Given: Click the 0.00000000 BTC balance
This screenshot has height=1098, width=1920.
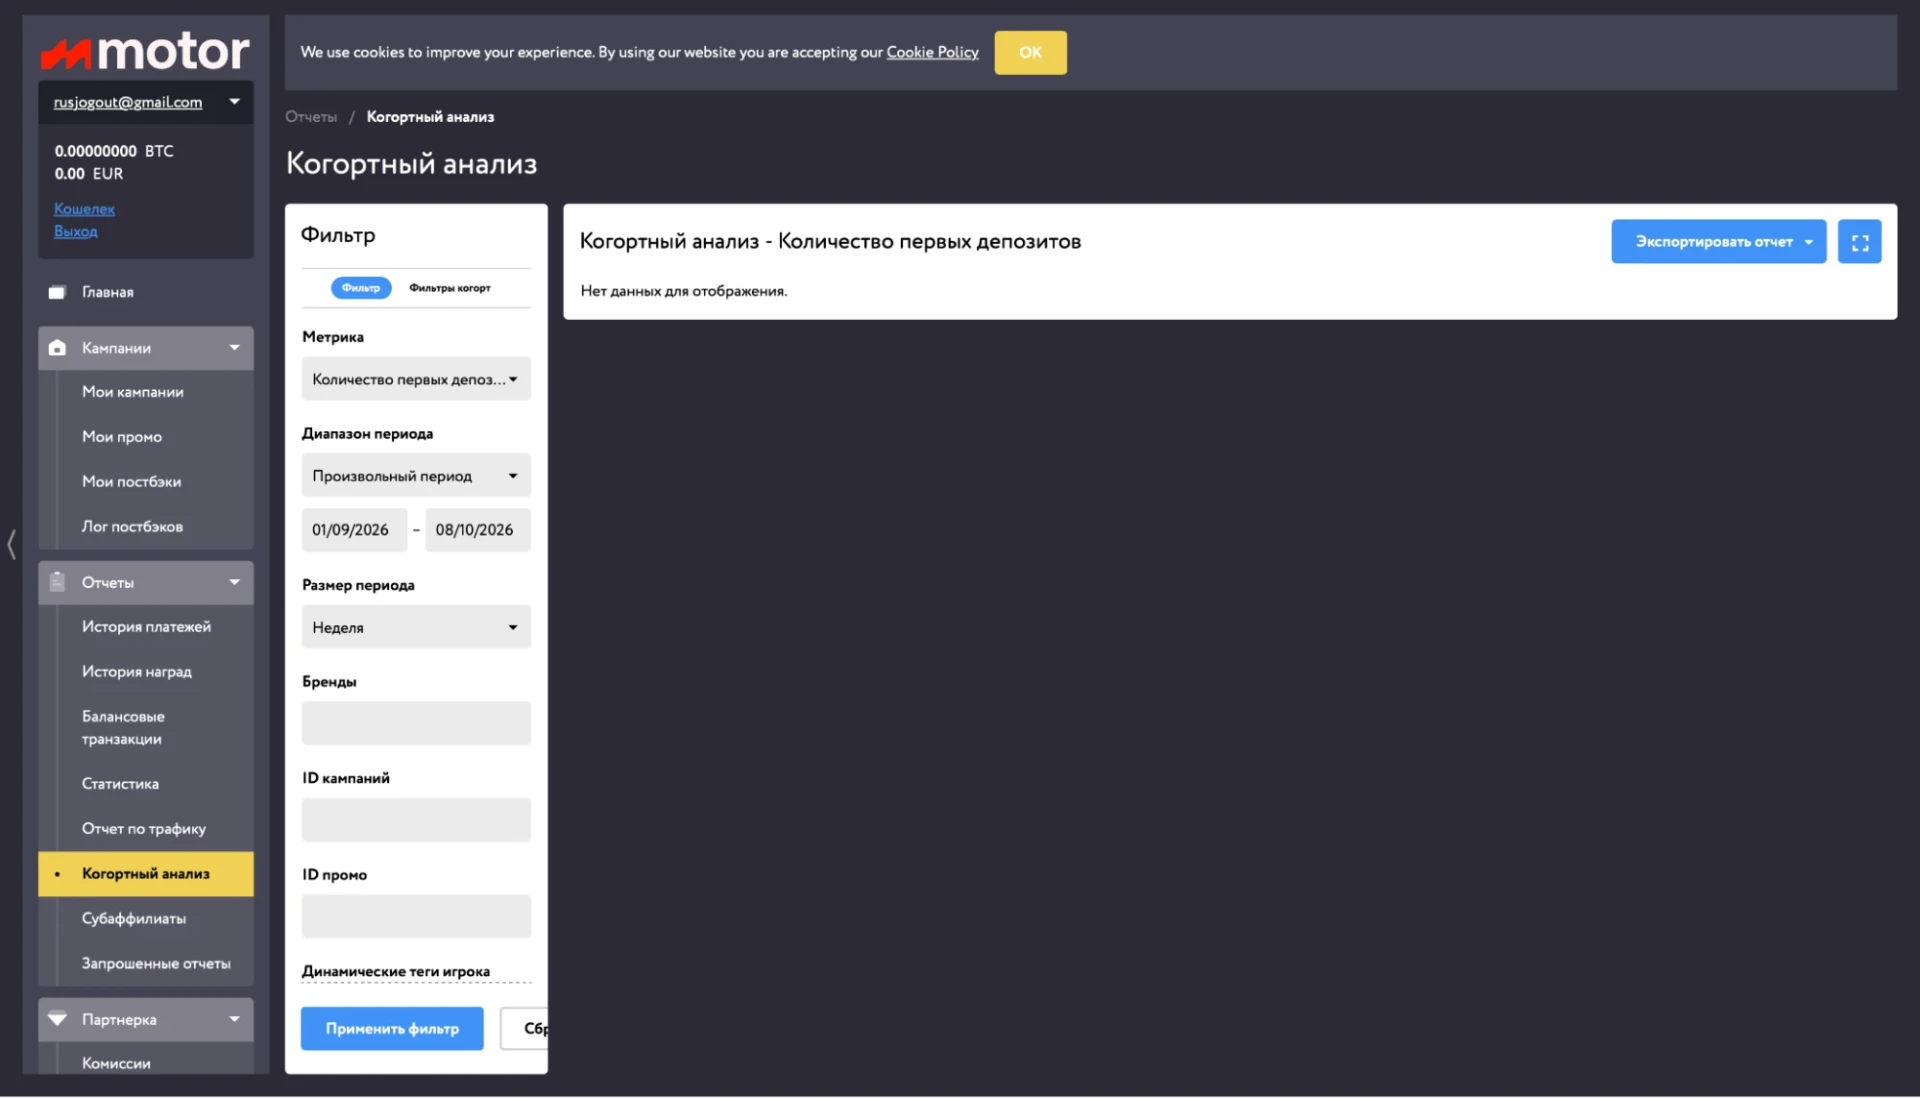Looking at the screenshot, I should pyautogui.click(x=114, y=151).
